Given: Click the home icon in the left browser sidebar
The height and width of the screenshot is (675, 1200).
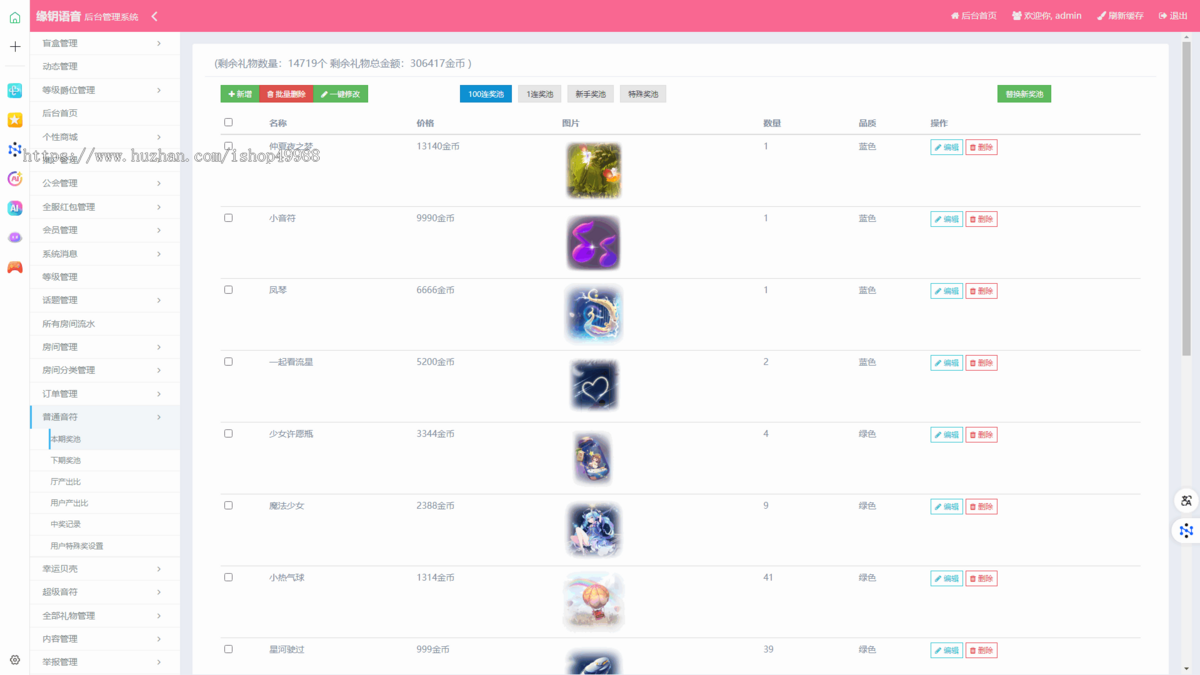Looking at the screenshot, I should pos(15,17).
